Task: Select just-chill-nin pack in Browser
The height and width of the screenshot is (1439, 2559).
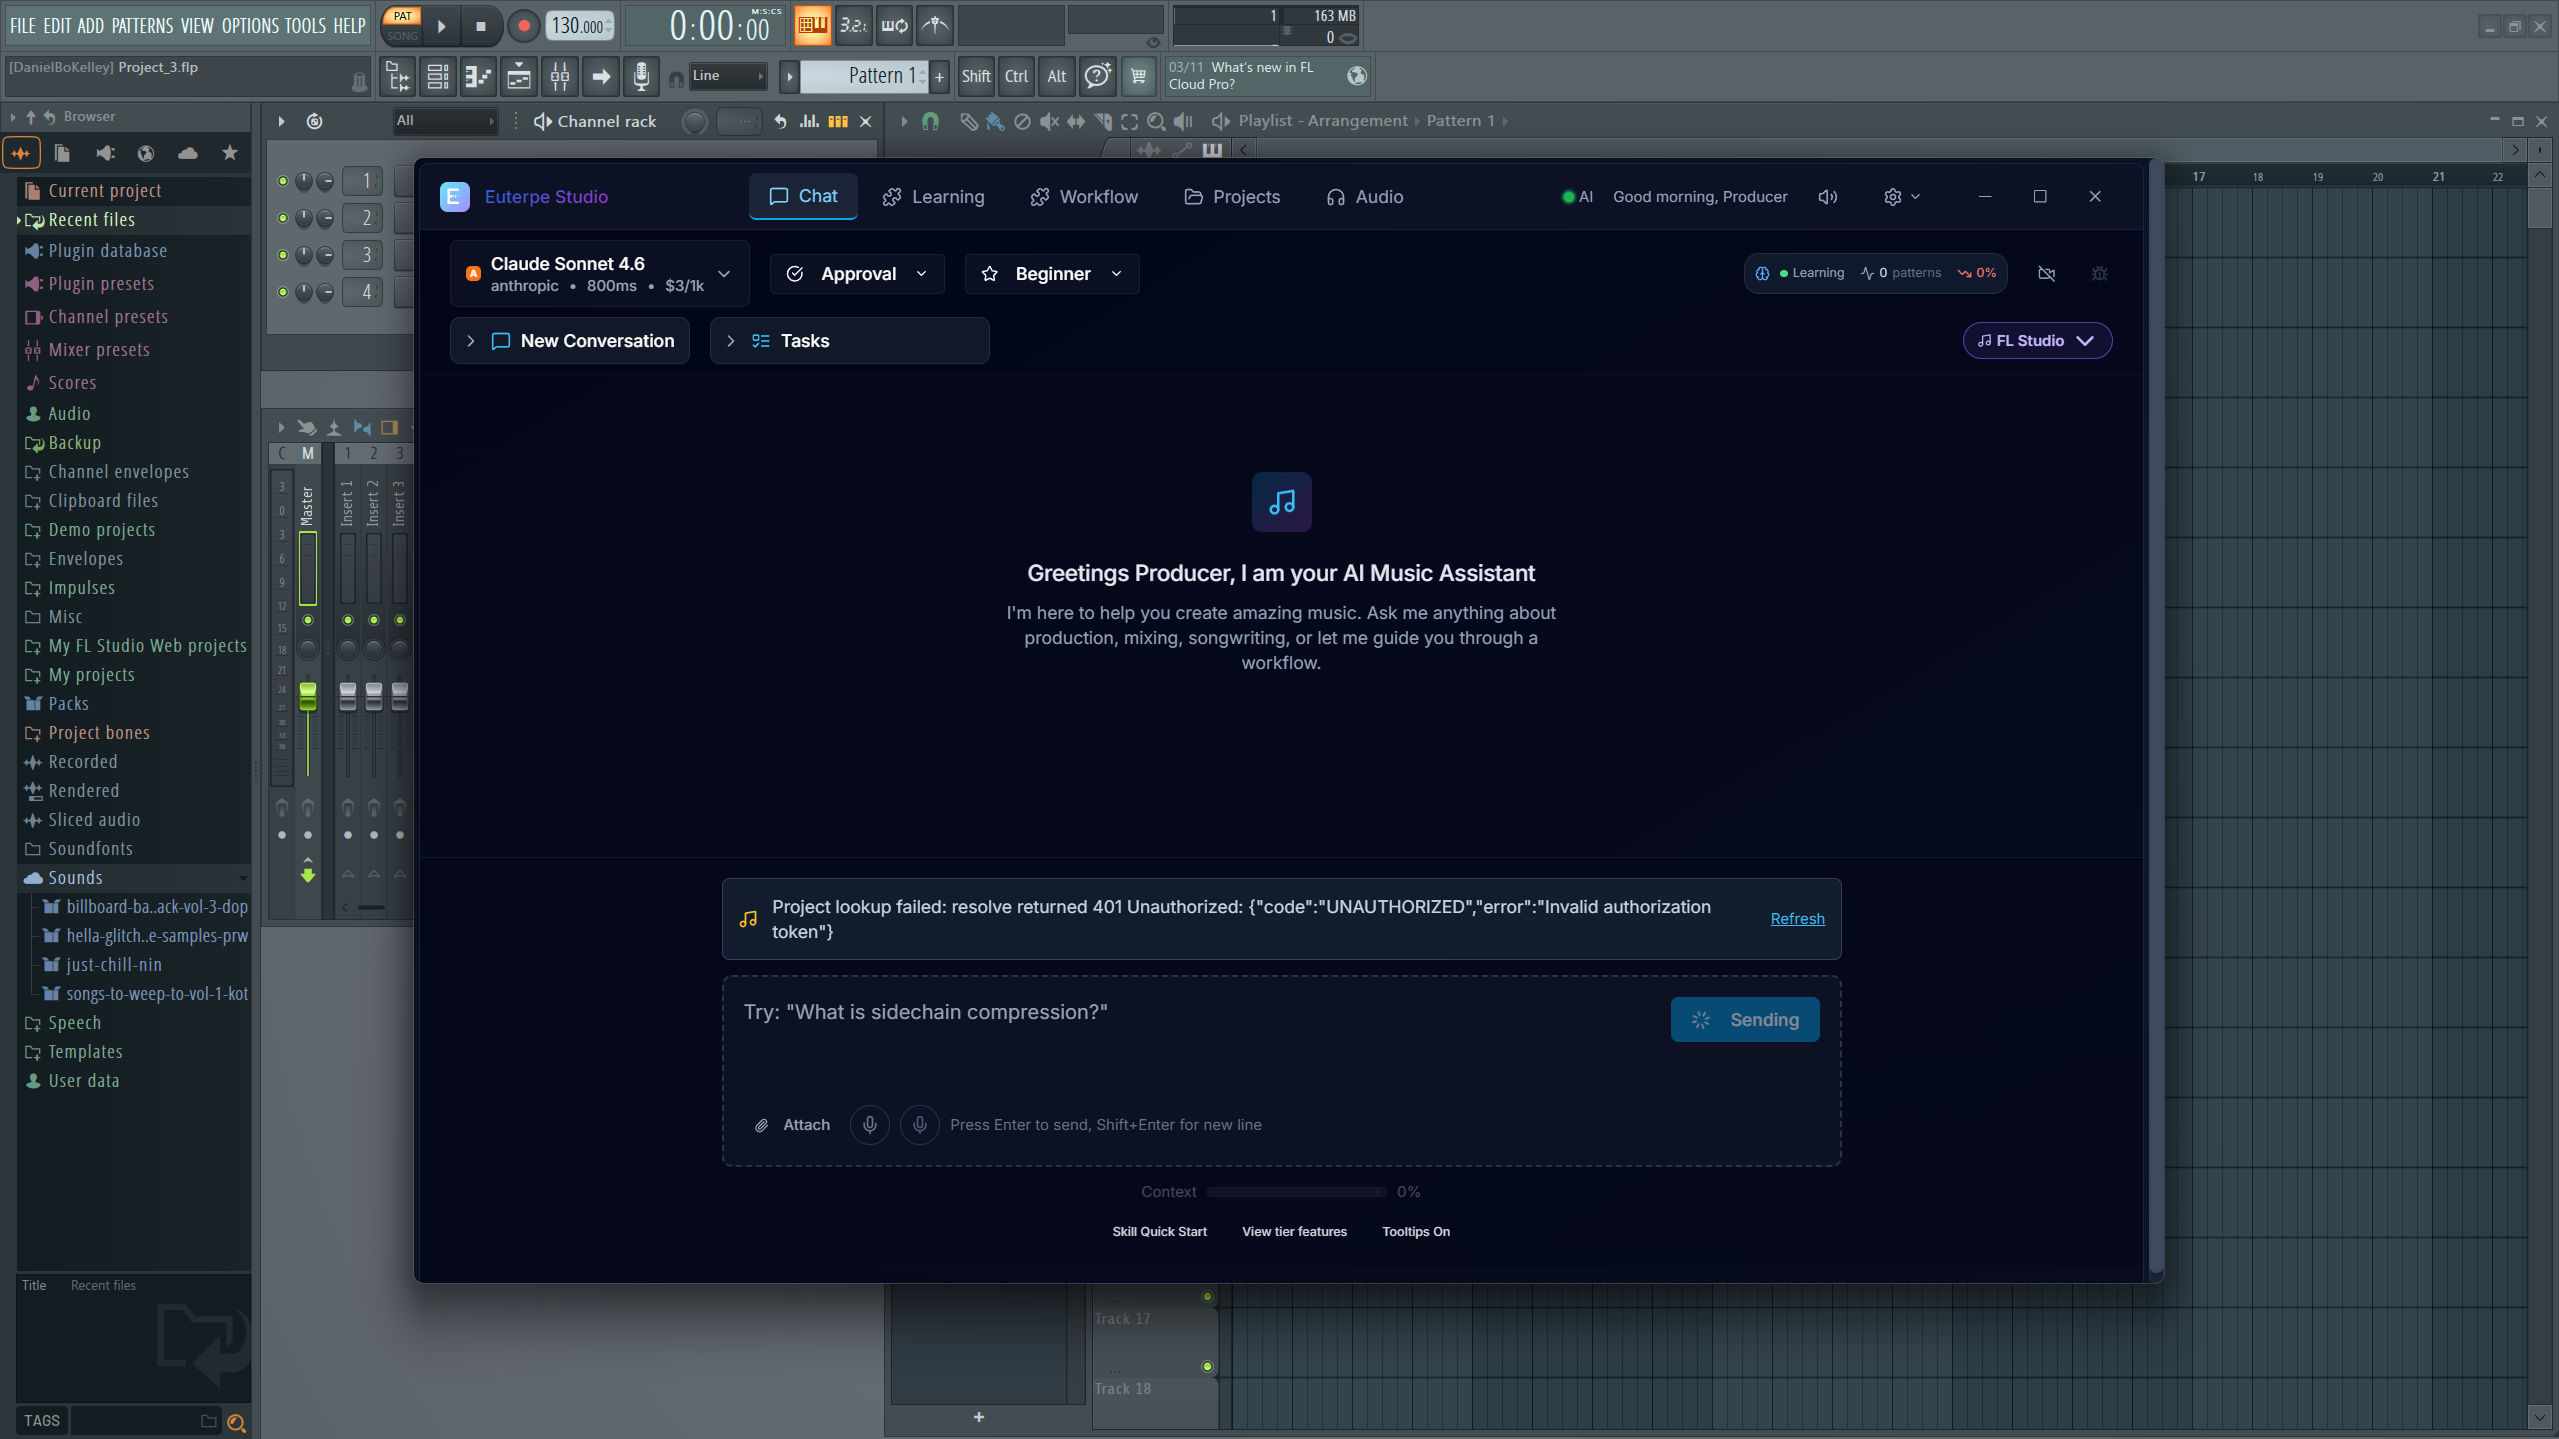Action: point(114,965)
